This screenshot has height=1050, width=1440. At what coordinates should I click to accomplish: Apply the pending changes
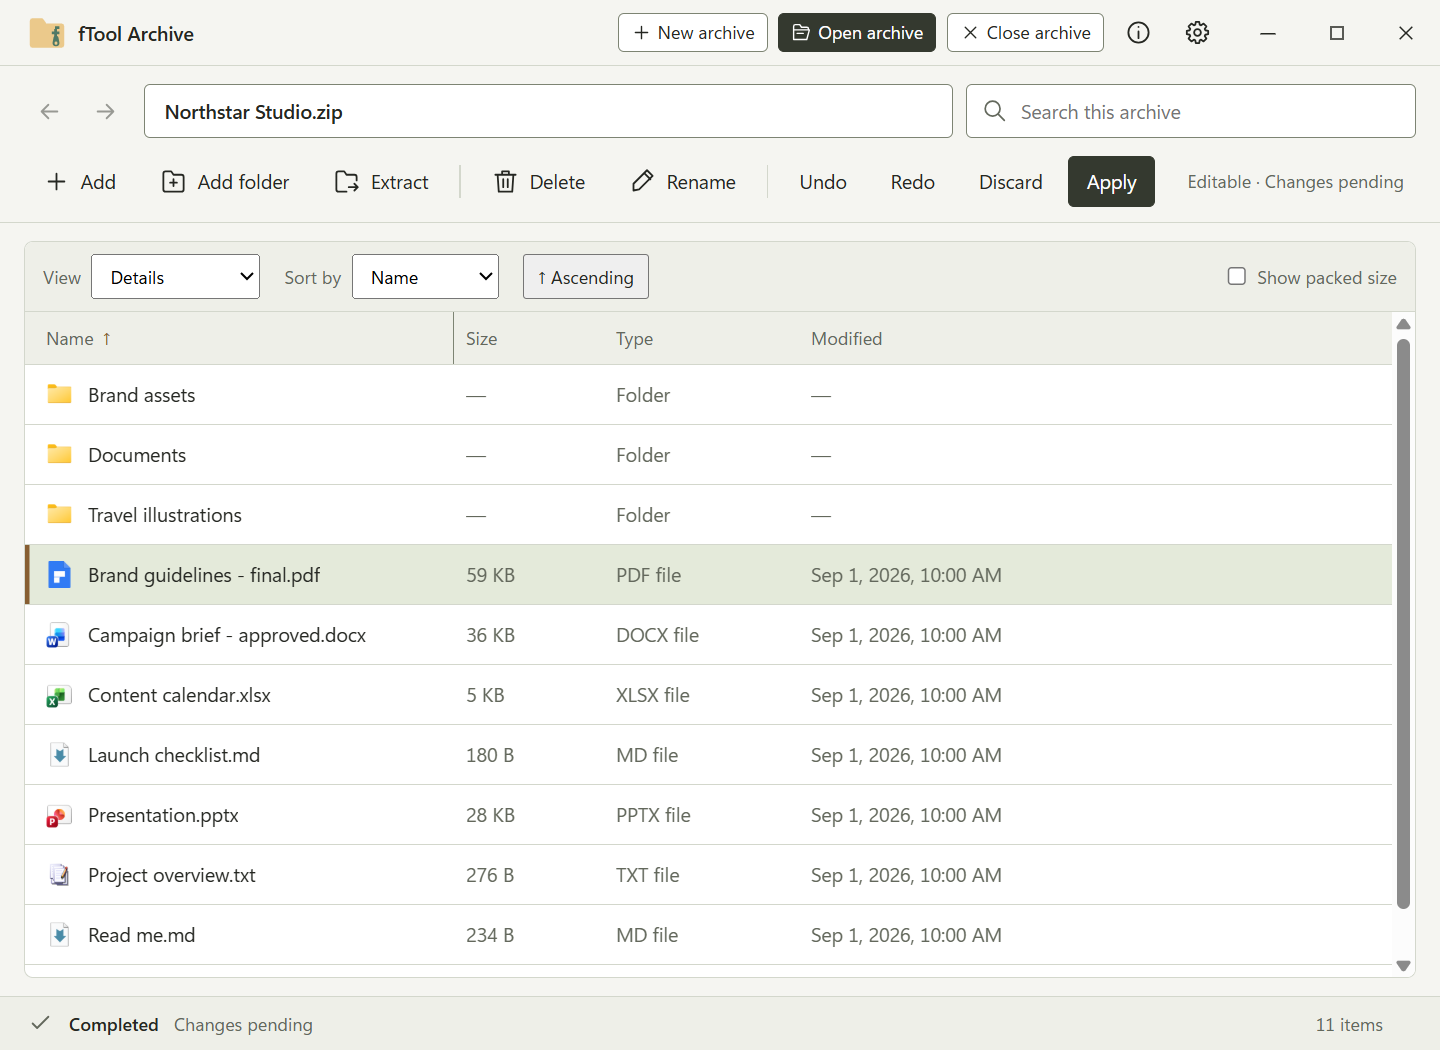click(x=1111, y=182)
